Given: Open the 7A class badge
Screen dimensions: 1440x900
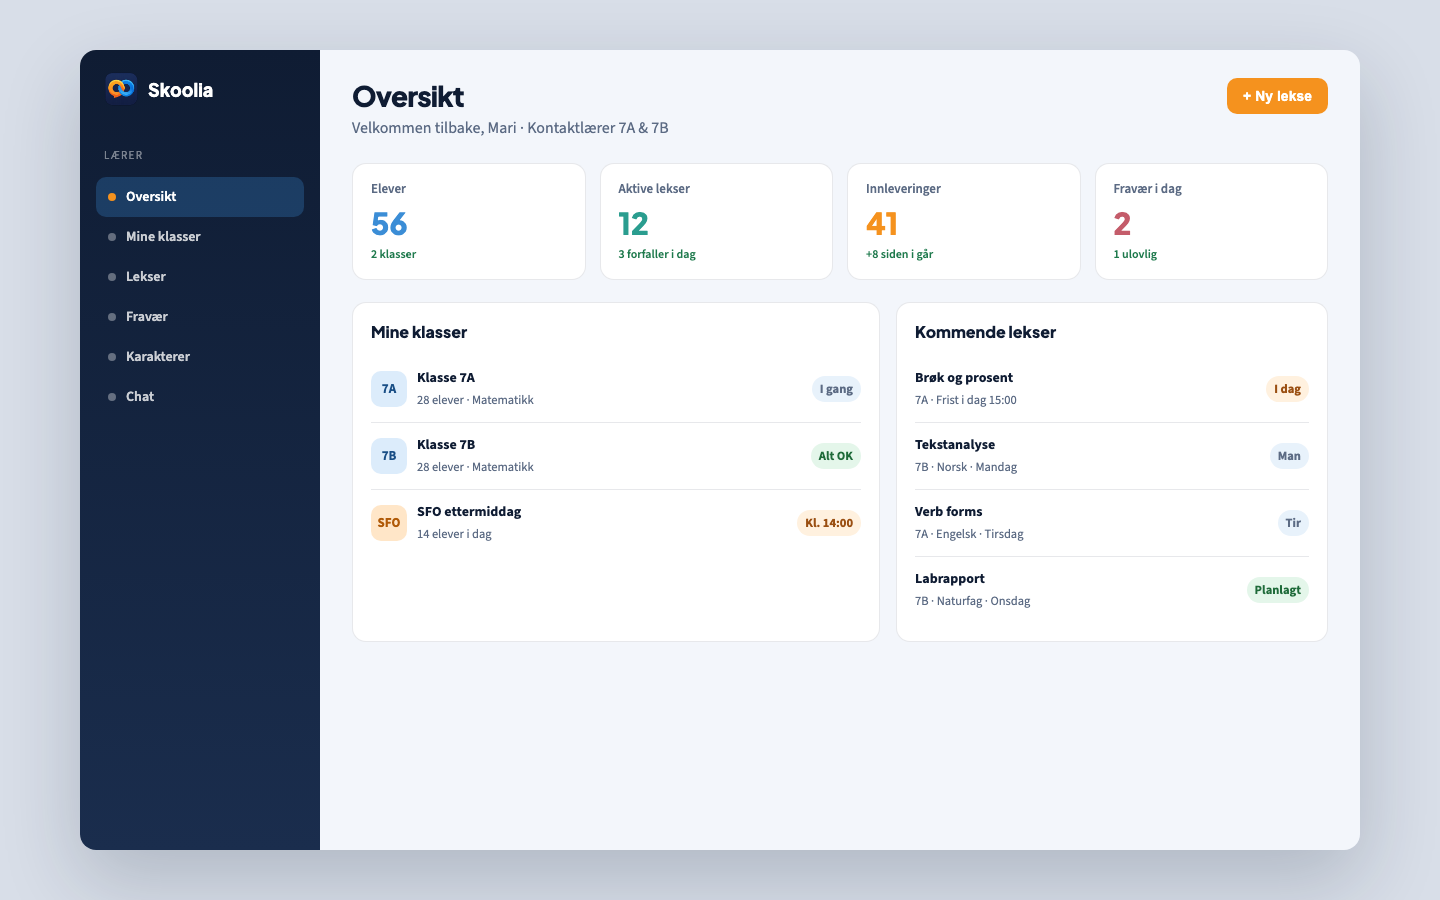Looking at the screenshot, I should point(389,389).
